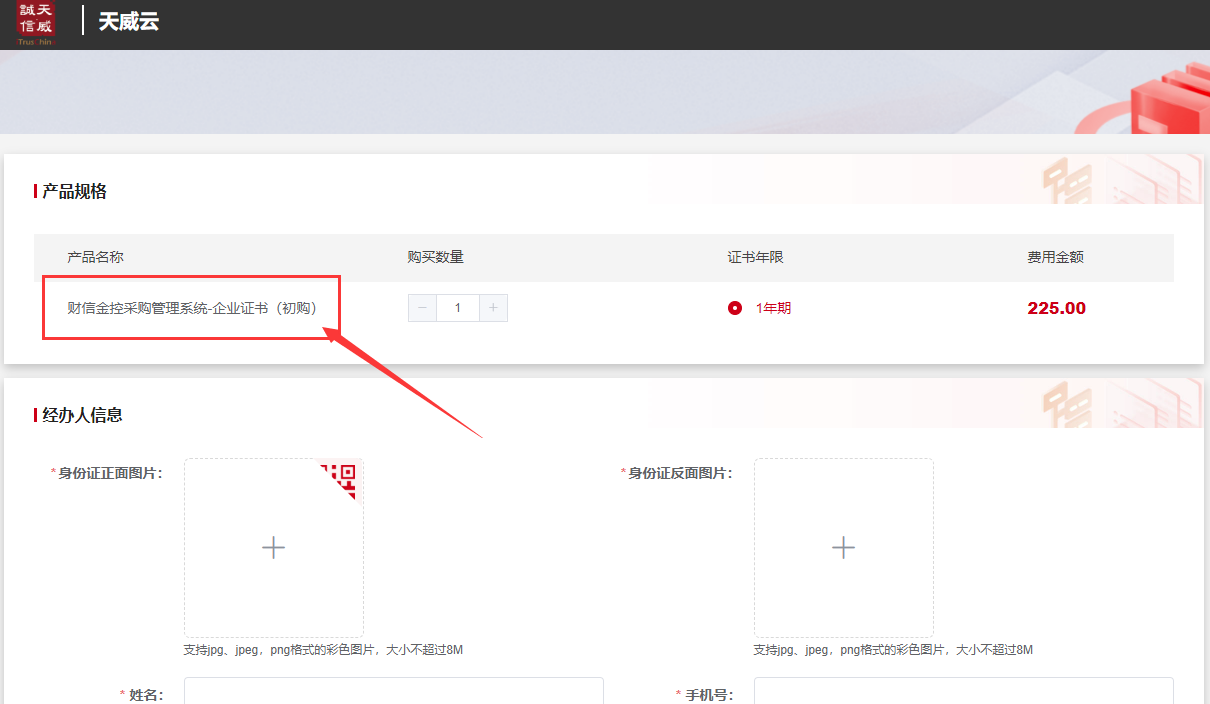Click the red banner graphic at top right
1210x704 pixels.
point(1168,100)
